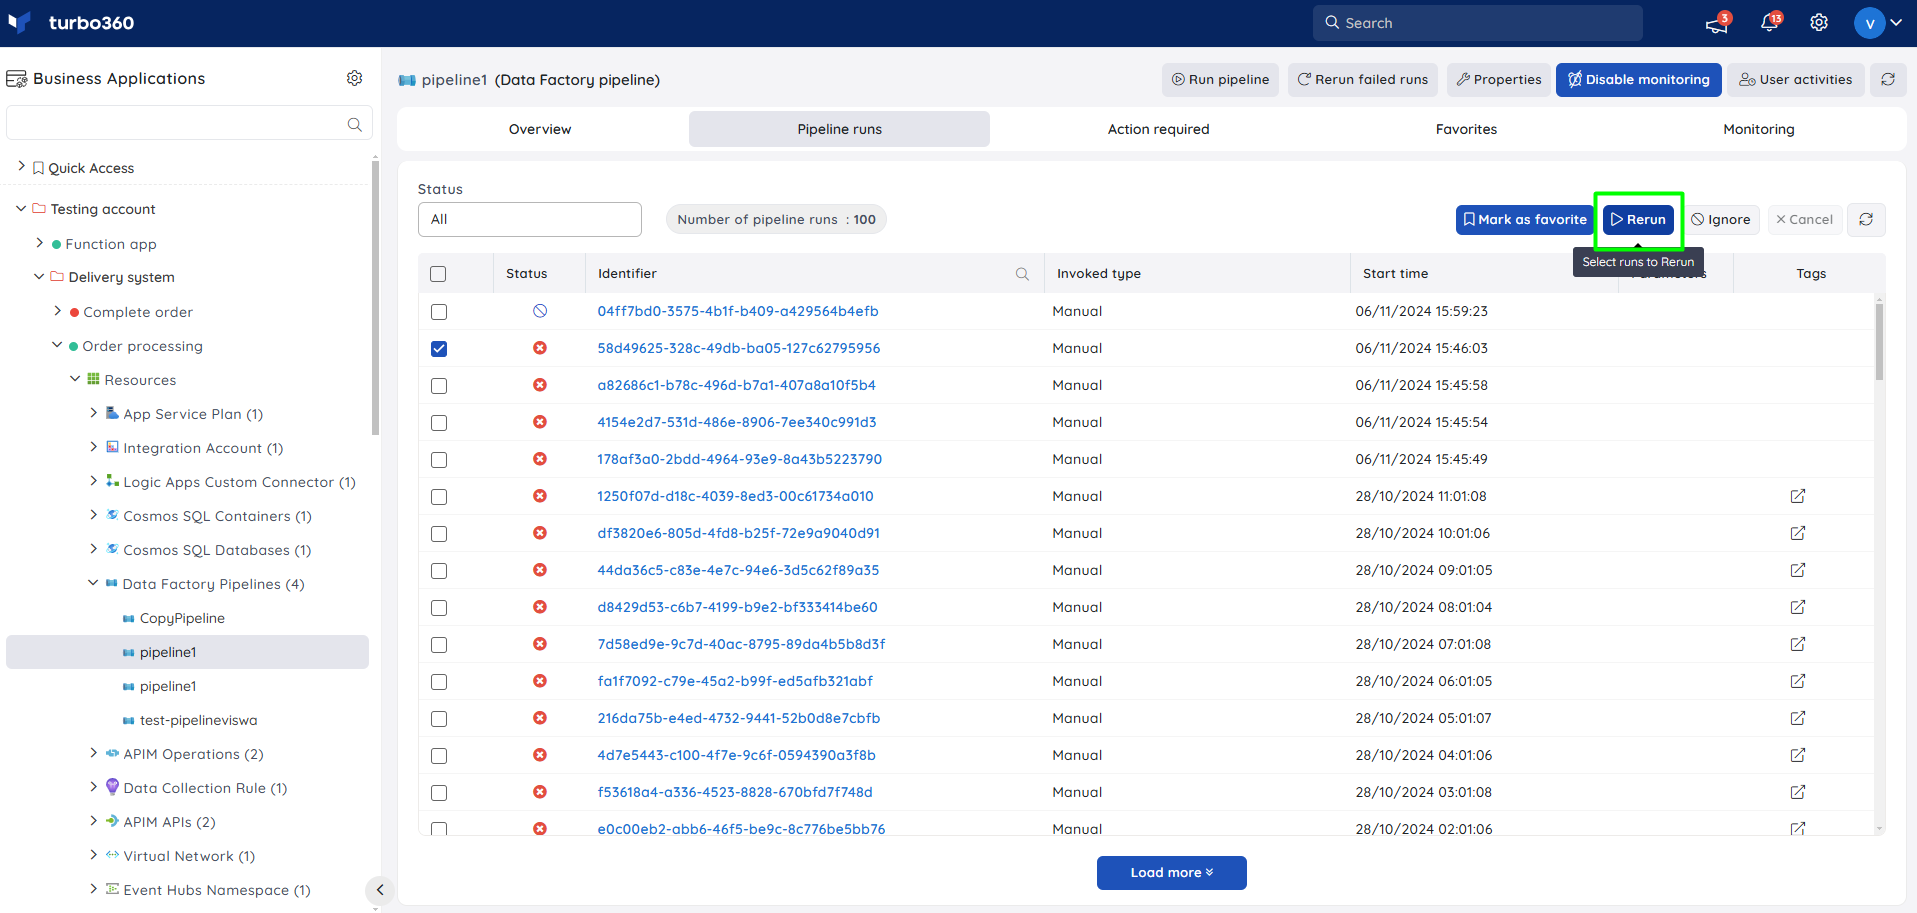Toggle the select-all runs checkbox
The height and width of the screenshot is (913, 1917).
[x=438, y=274]
